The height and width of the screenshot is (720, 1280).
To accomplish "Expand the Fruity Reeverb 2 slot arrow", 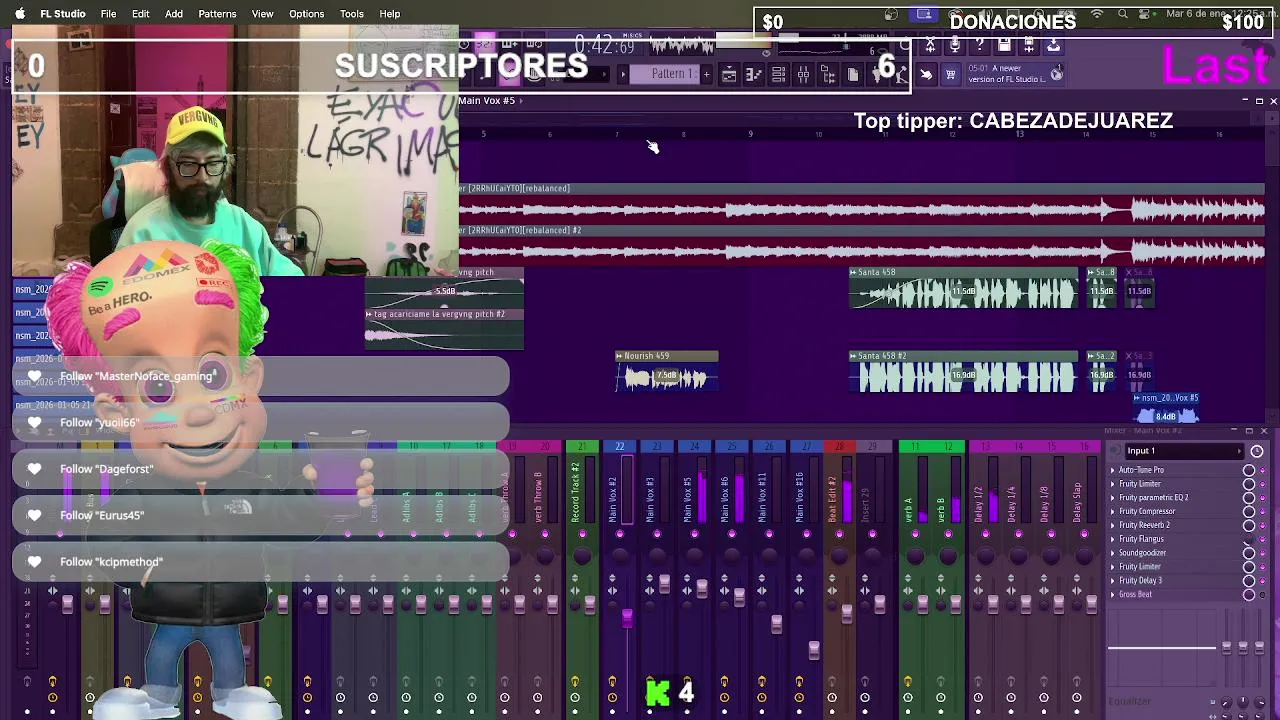I will click(1112, 525).
